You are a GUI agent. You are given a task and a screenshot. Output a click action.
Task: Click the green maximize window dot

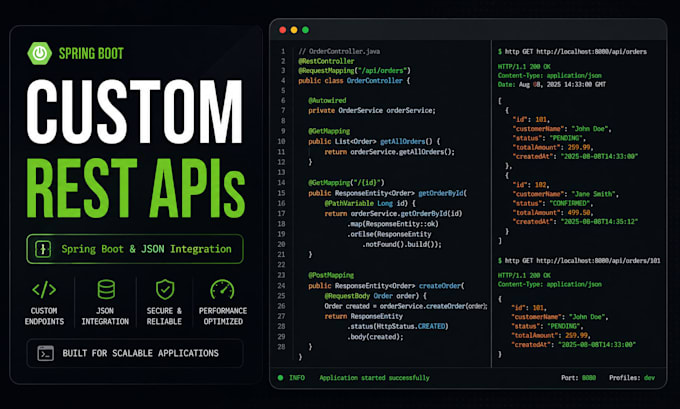tap(305, 30)
